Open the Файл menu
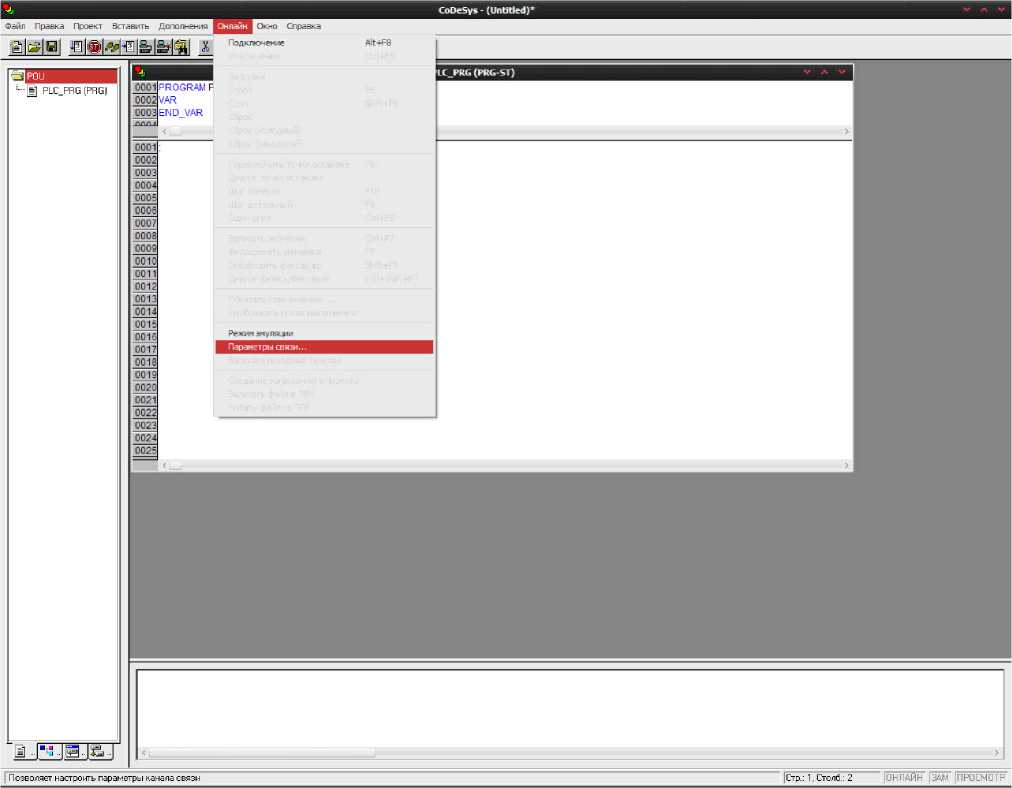Viewport: 1012px width, 788px height. 15,26
